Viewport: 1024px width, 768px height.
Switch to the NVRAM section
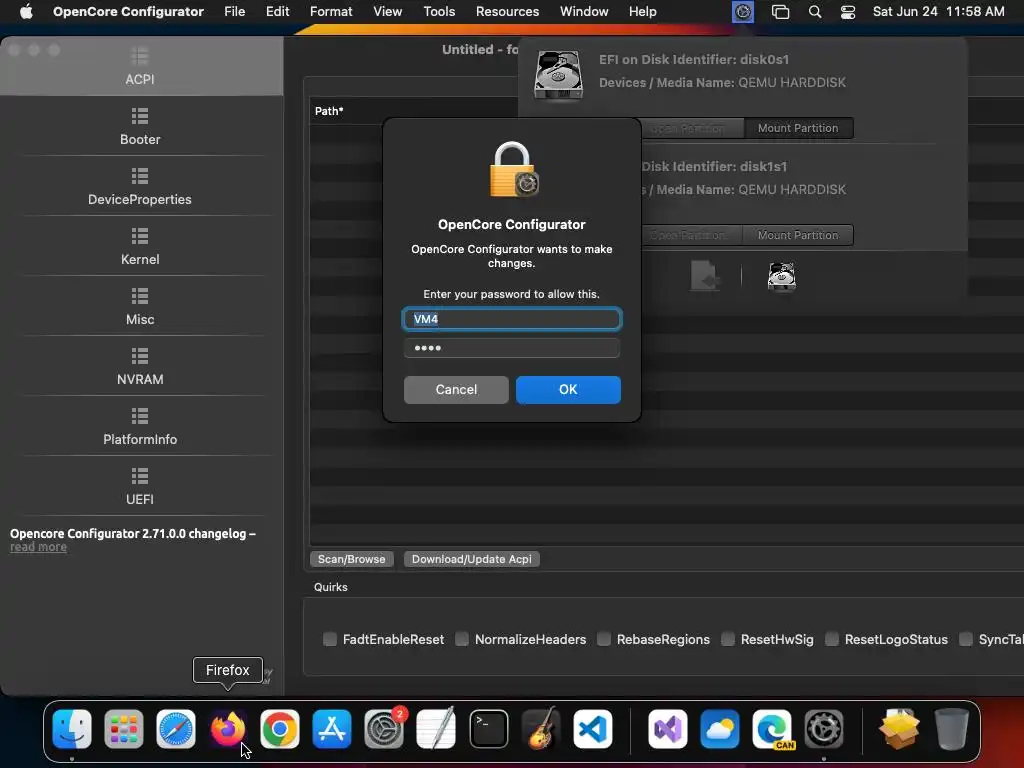(140, 368)
